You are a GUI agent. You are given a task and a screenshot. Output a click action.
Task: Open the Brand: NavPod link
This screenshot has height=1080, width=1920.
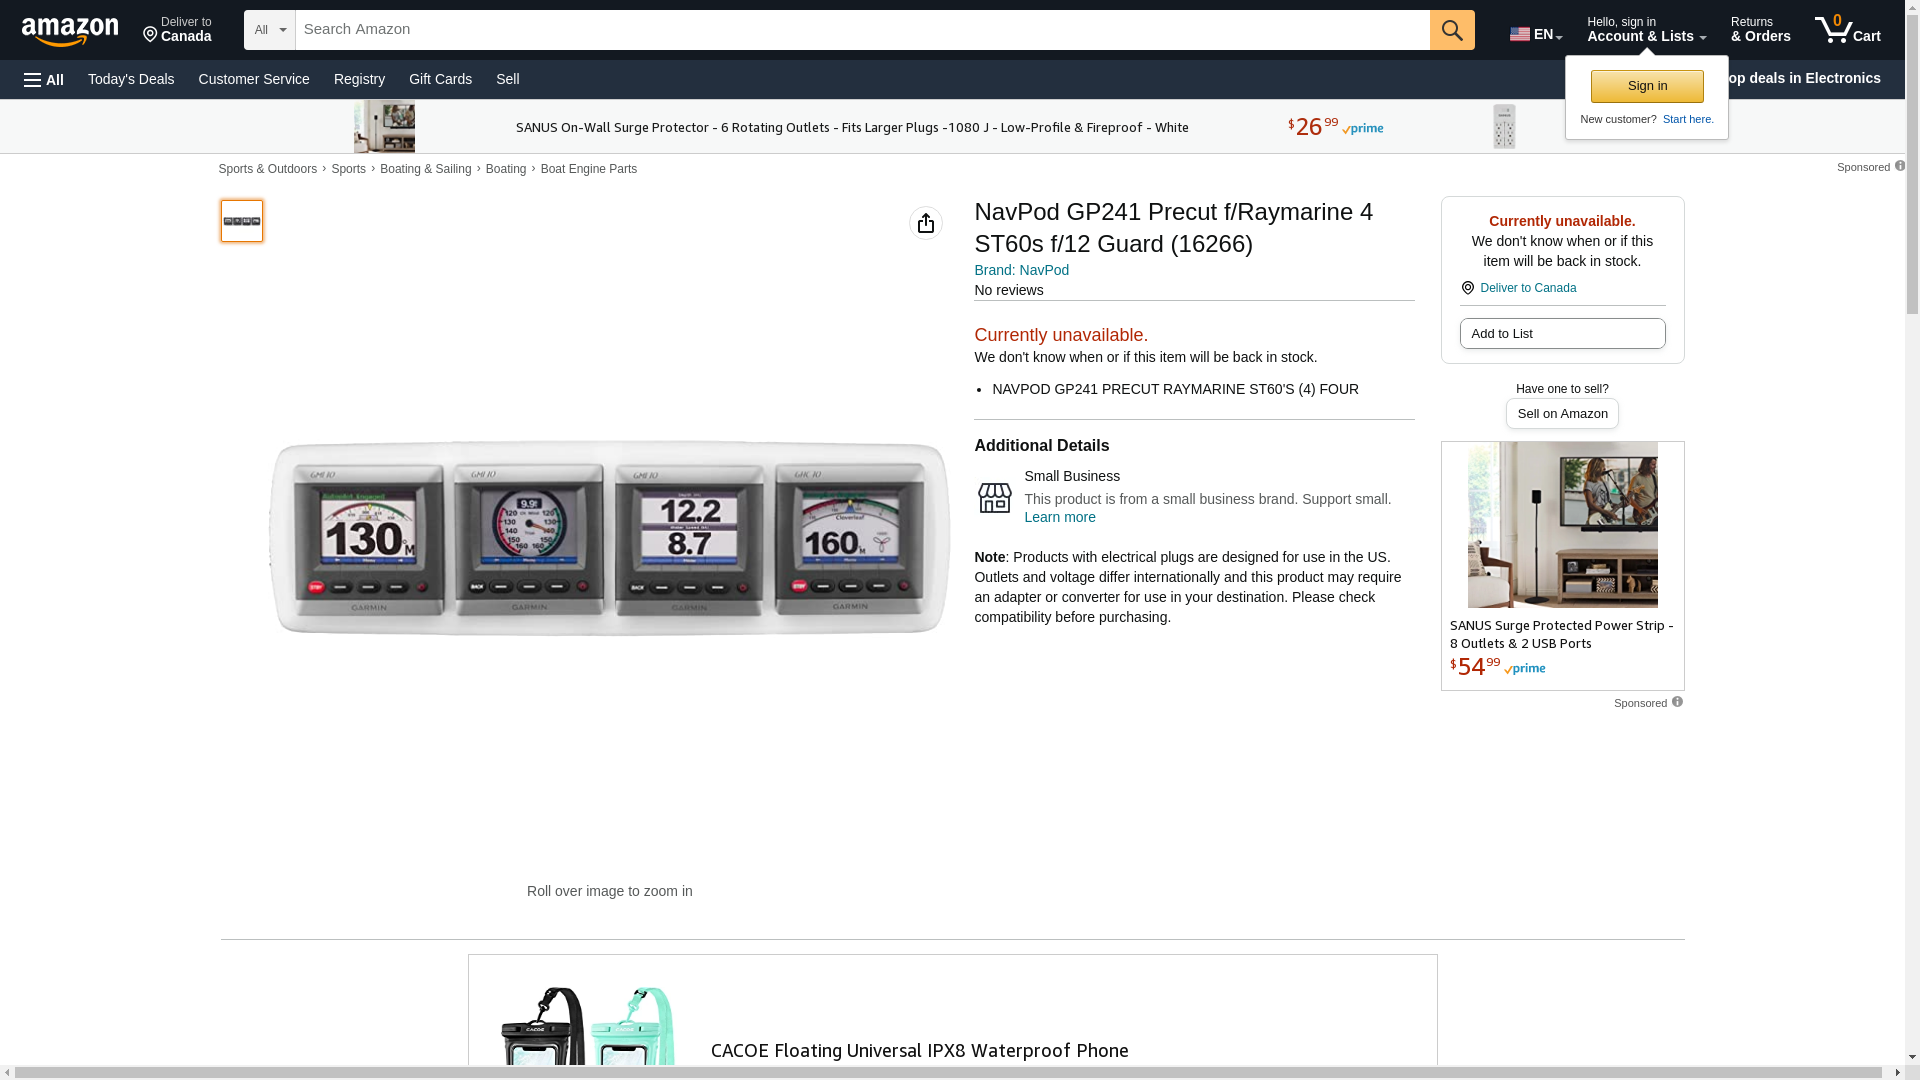click(1021, 270)
